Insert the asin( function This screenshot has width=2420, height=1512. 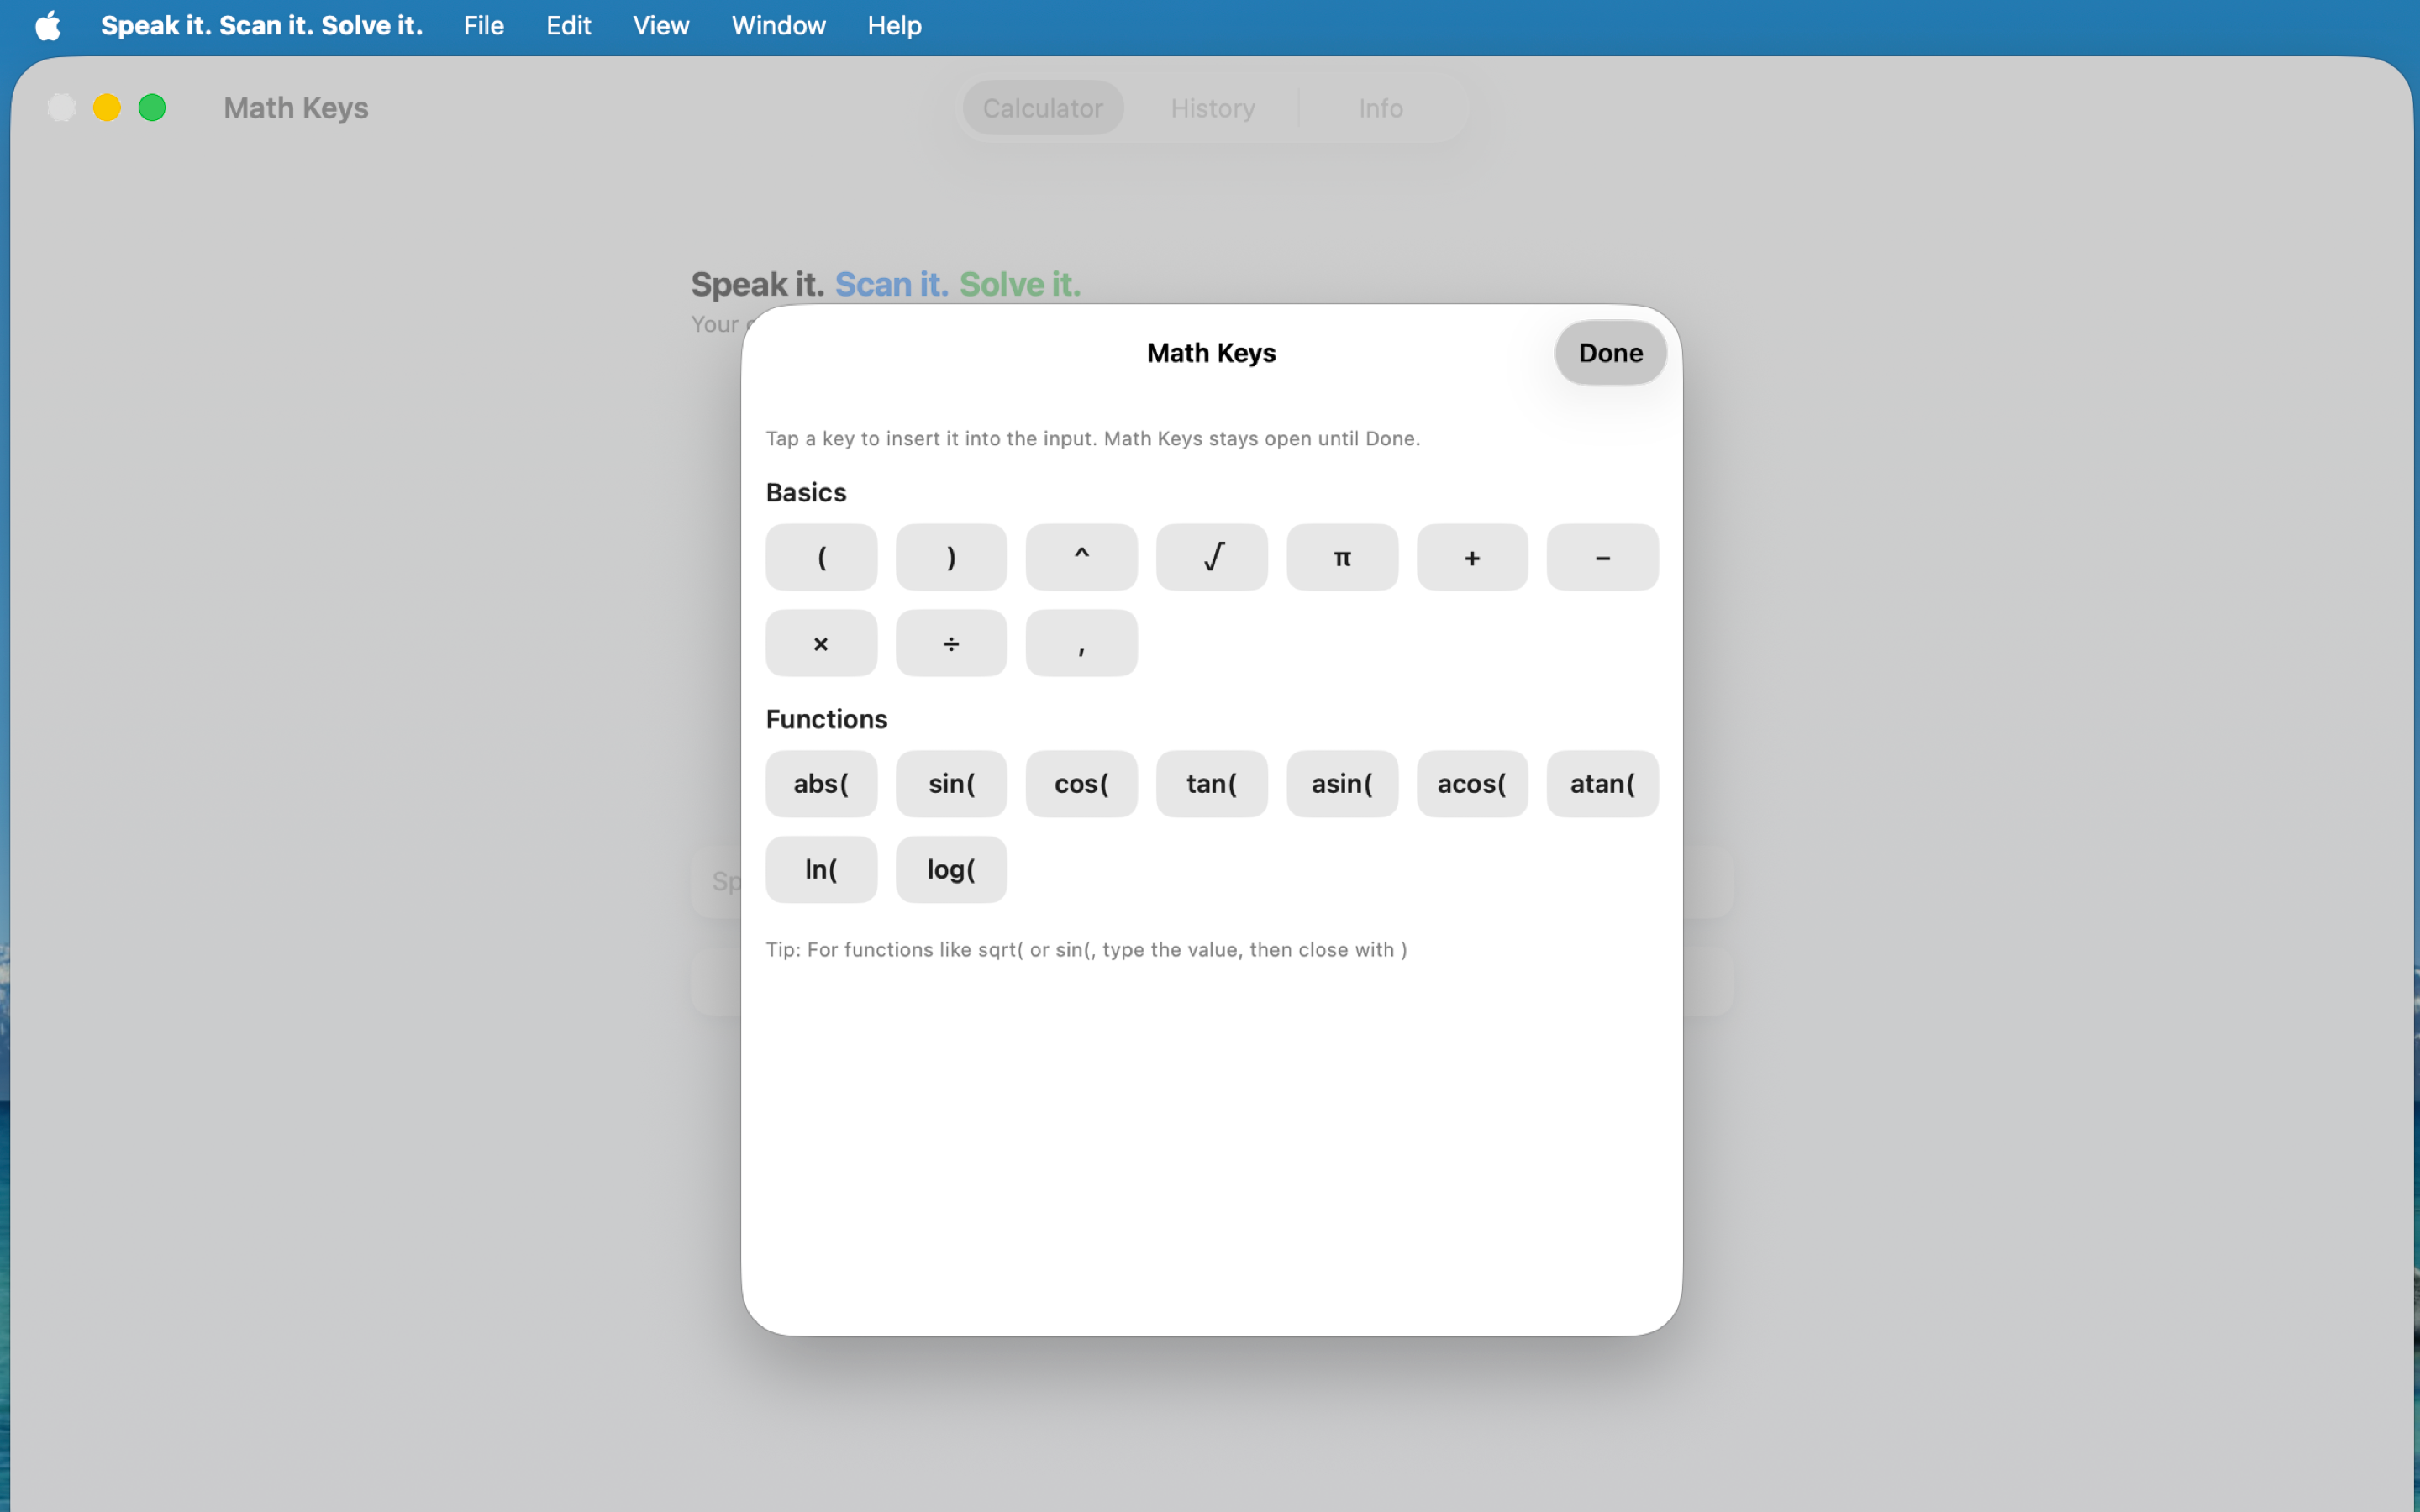click(x=1342, y=784)
